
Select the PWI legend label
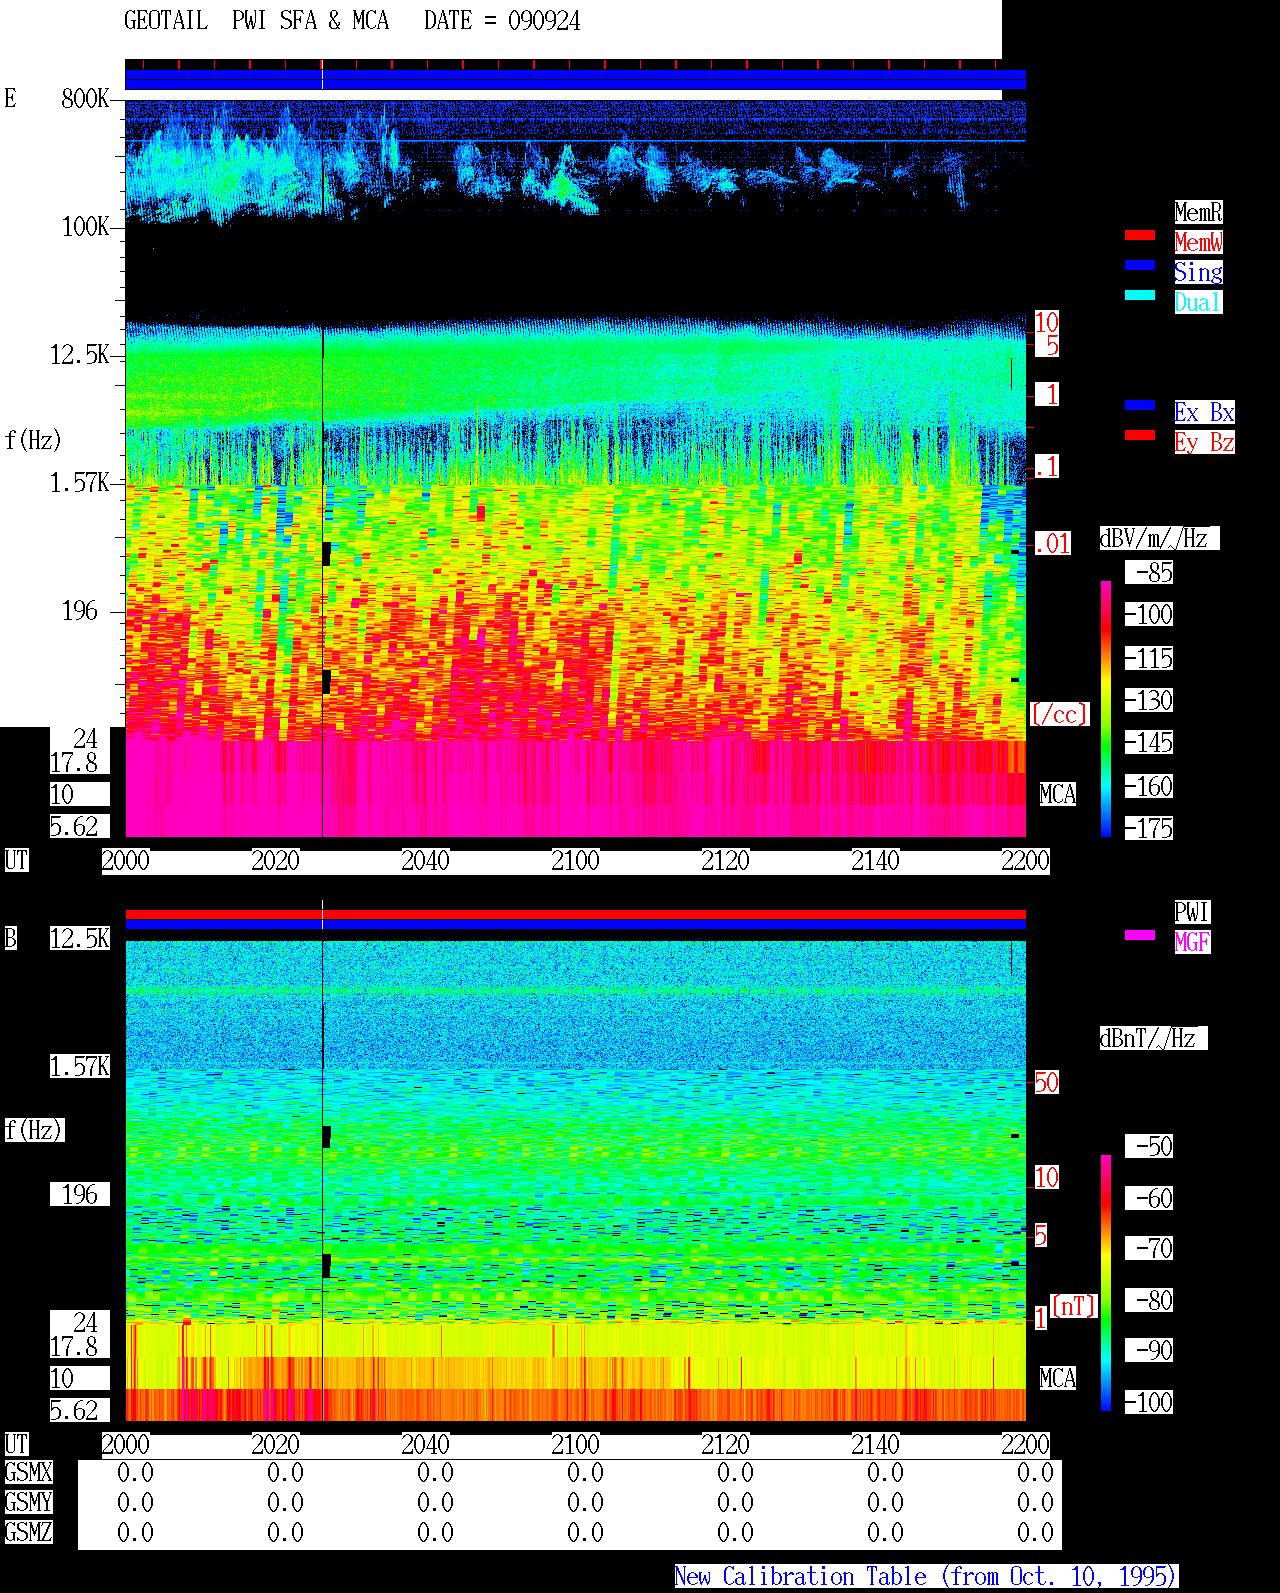coord(1192,912)
